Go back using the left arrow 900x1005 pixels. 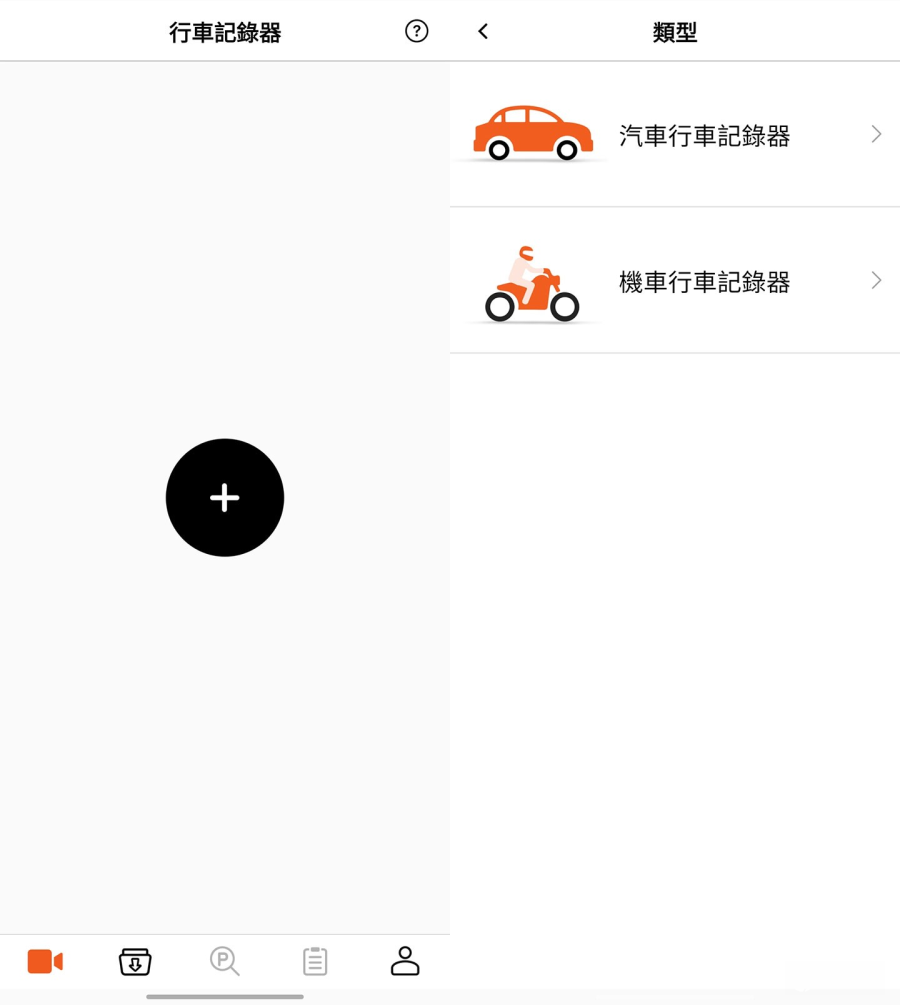[x=483, y=31]
